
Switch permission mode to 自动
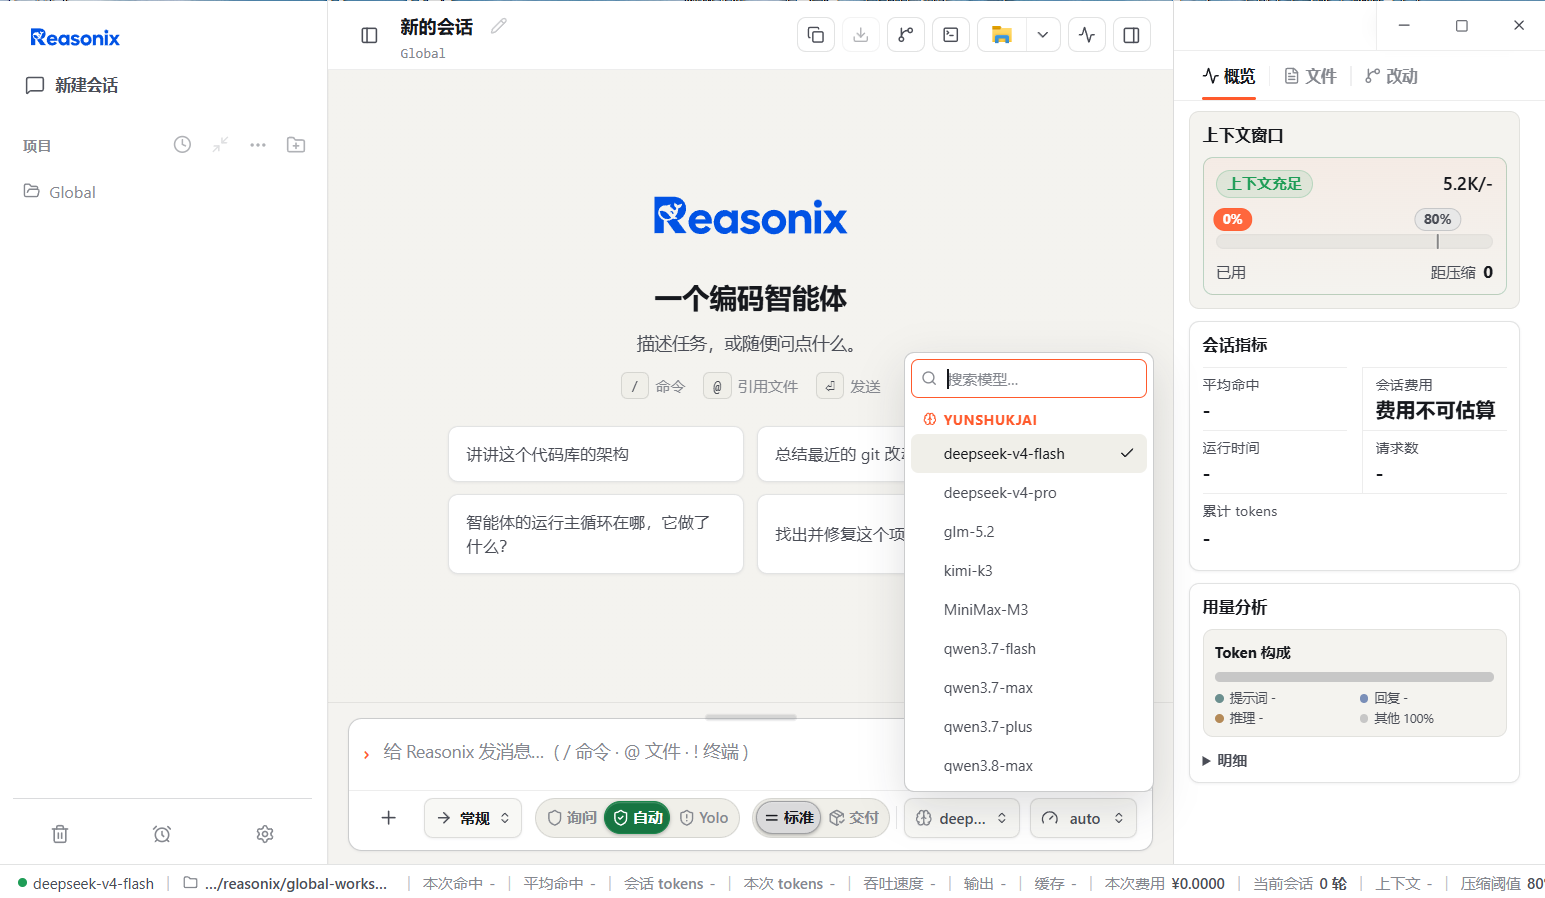click(637, 818)
